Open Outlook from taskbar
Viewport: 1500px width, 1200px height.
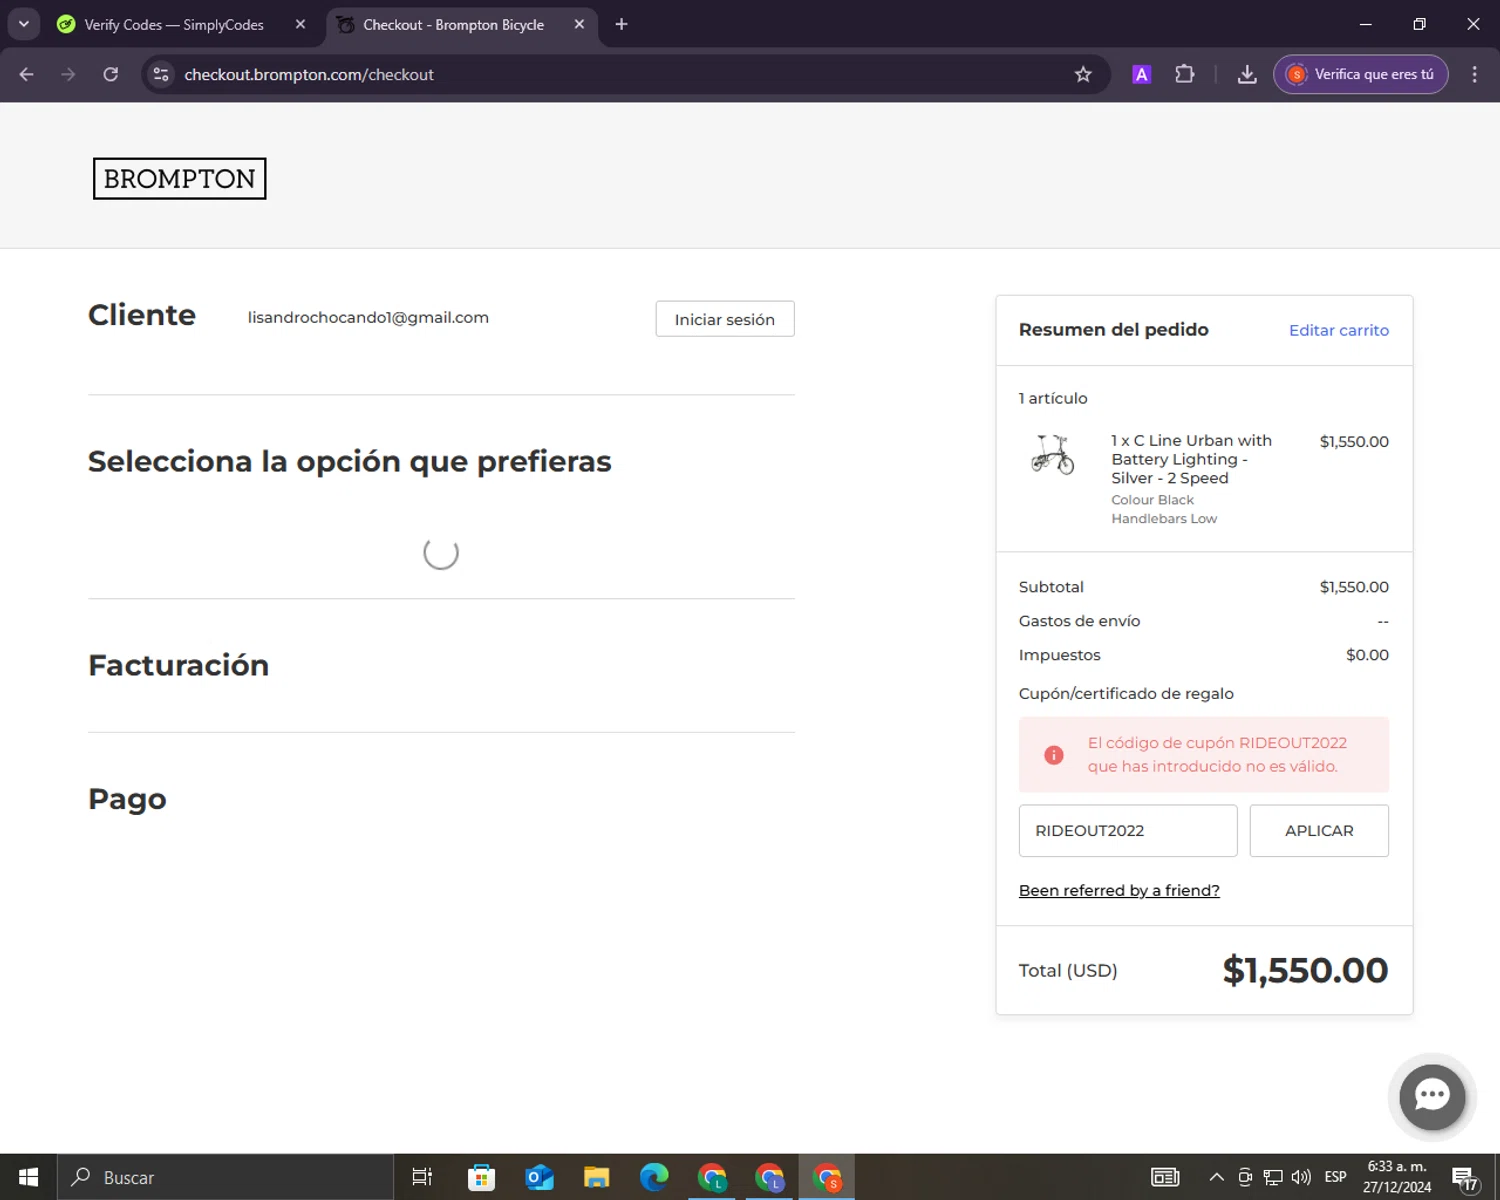(x=539, y=1177)
